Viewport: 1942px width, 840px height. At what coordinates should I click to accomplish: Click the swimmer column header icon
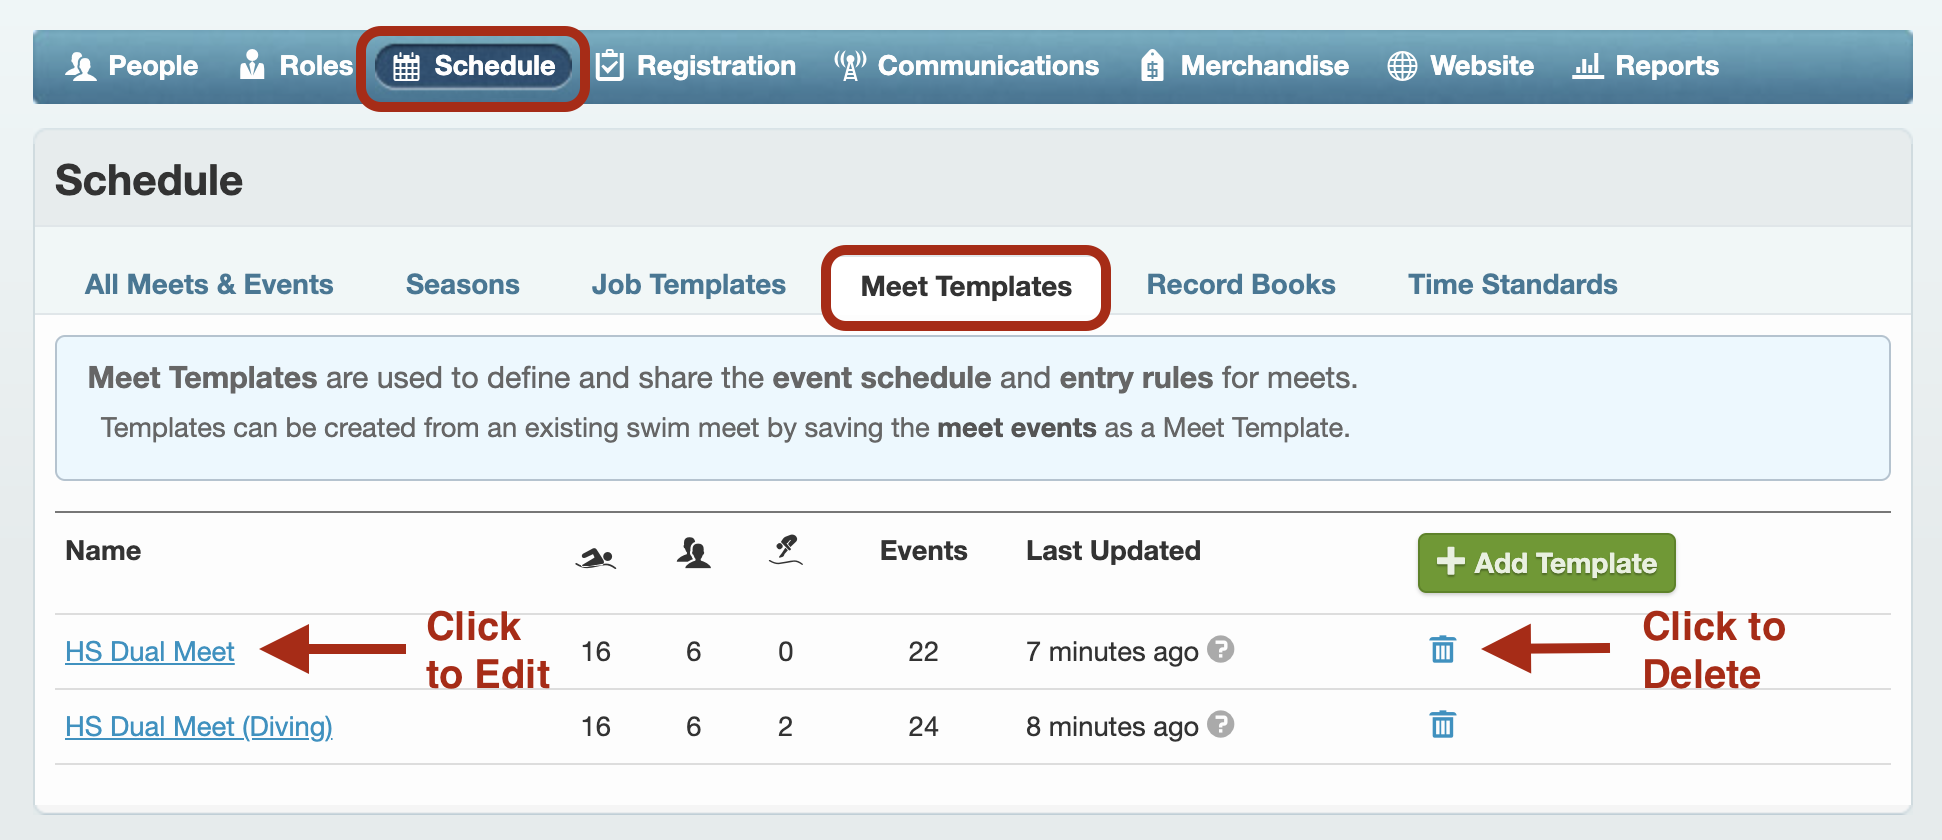pyautogui.click(x=596, y=557)
